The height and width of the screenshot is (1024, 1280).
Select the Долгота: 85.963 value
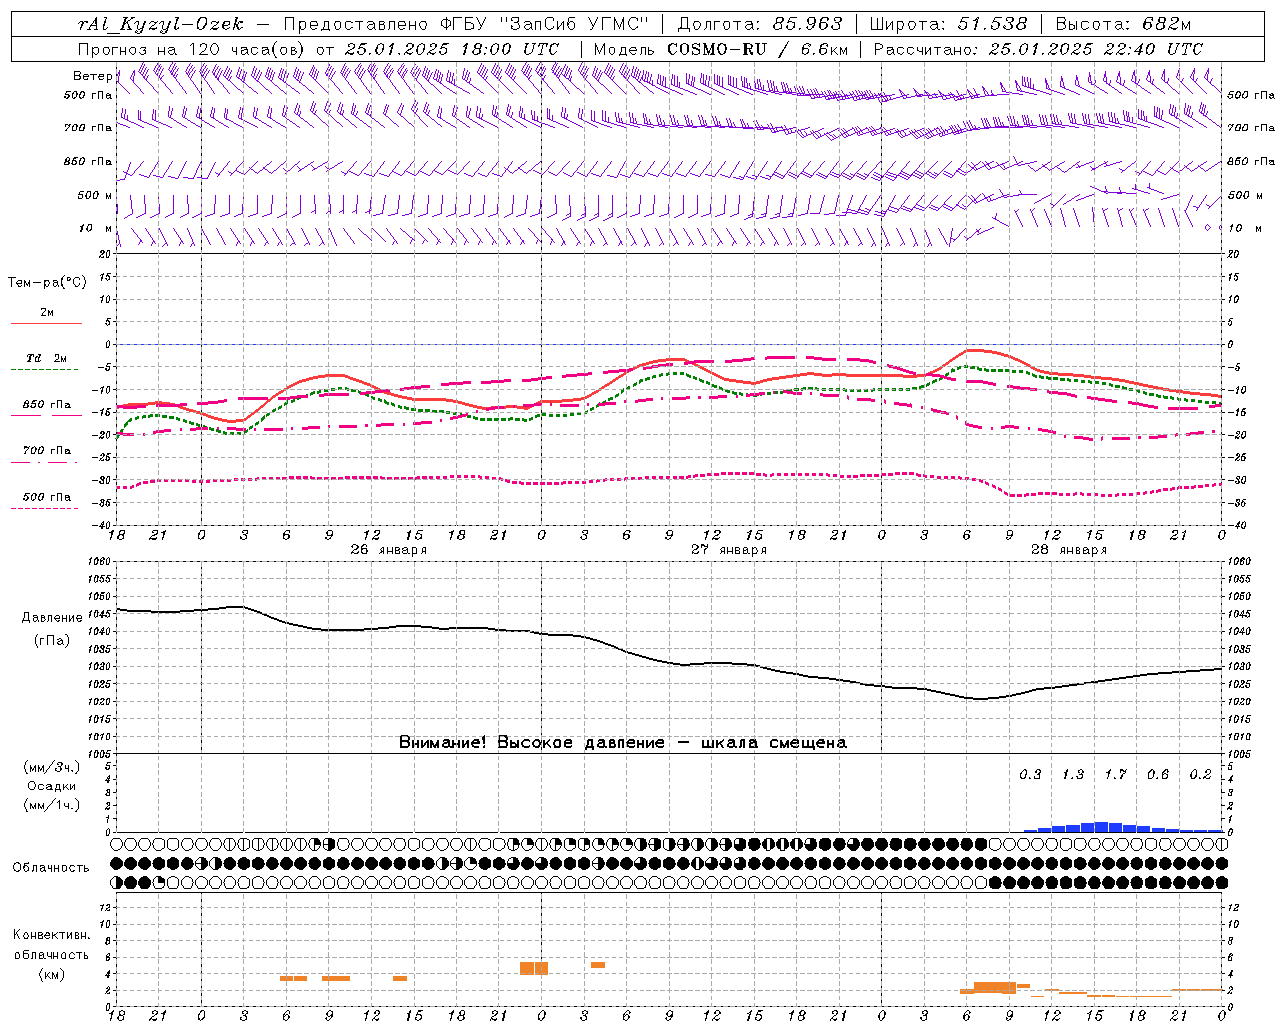(760, 24)
